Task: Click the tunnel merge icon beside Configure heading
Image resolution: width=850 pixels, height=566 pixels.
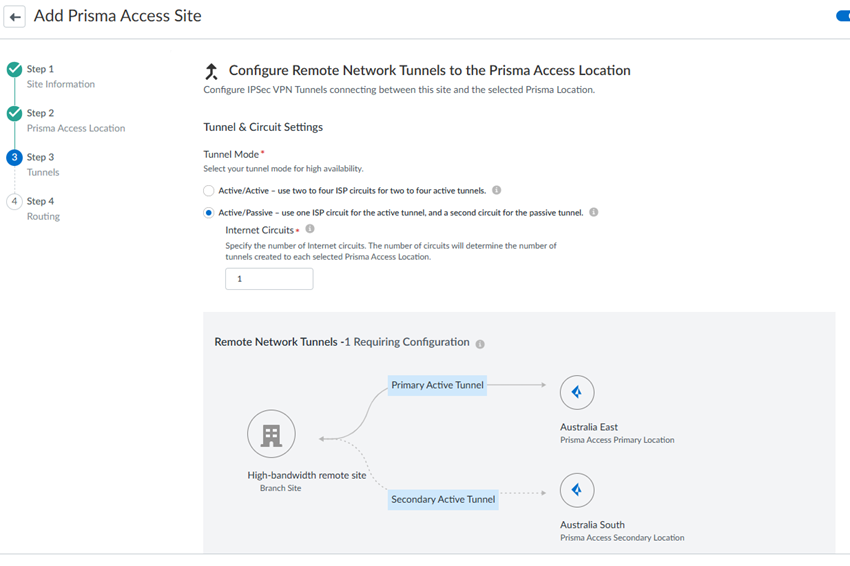Action: coord(211,71)
